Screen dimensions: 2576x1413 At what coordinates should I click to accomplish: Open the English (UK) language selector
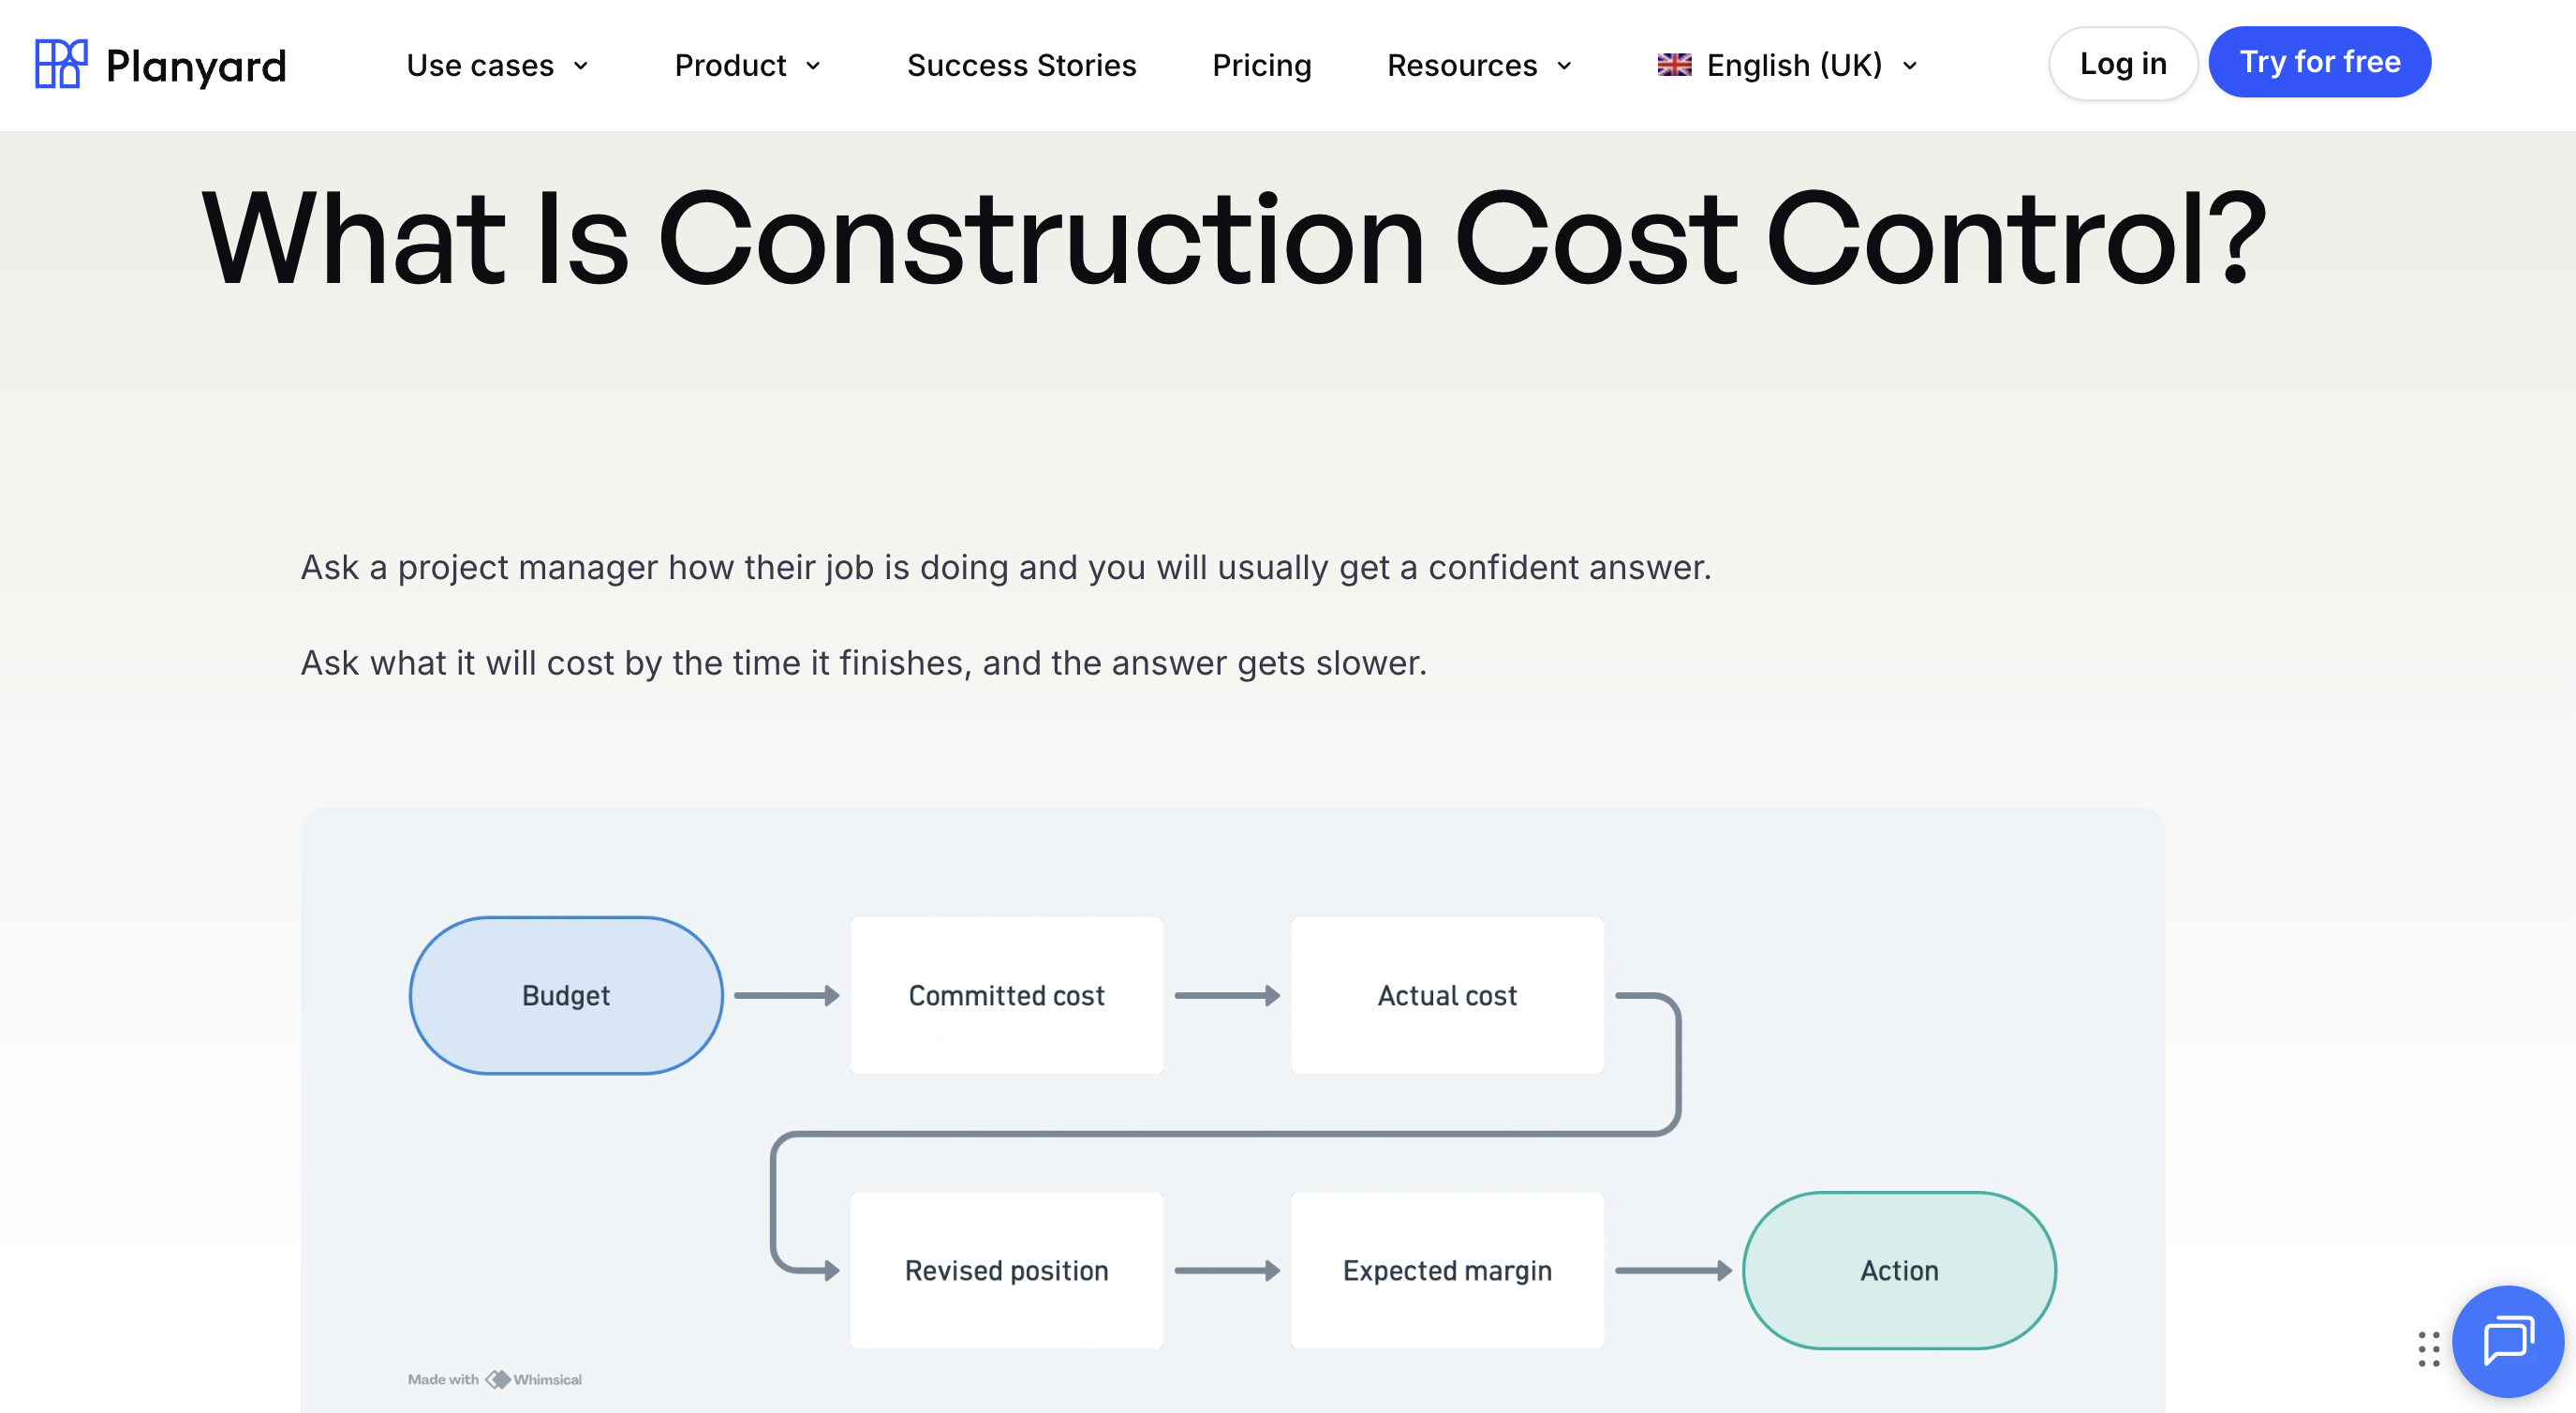1788,65
